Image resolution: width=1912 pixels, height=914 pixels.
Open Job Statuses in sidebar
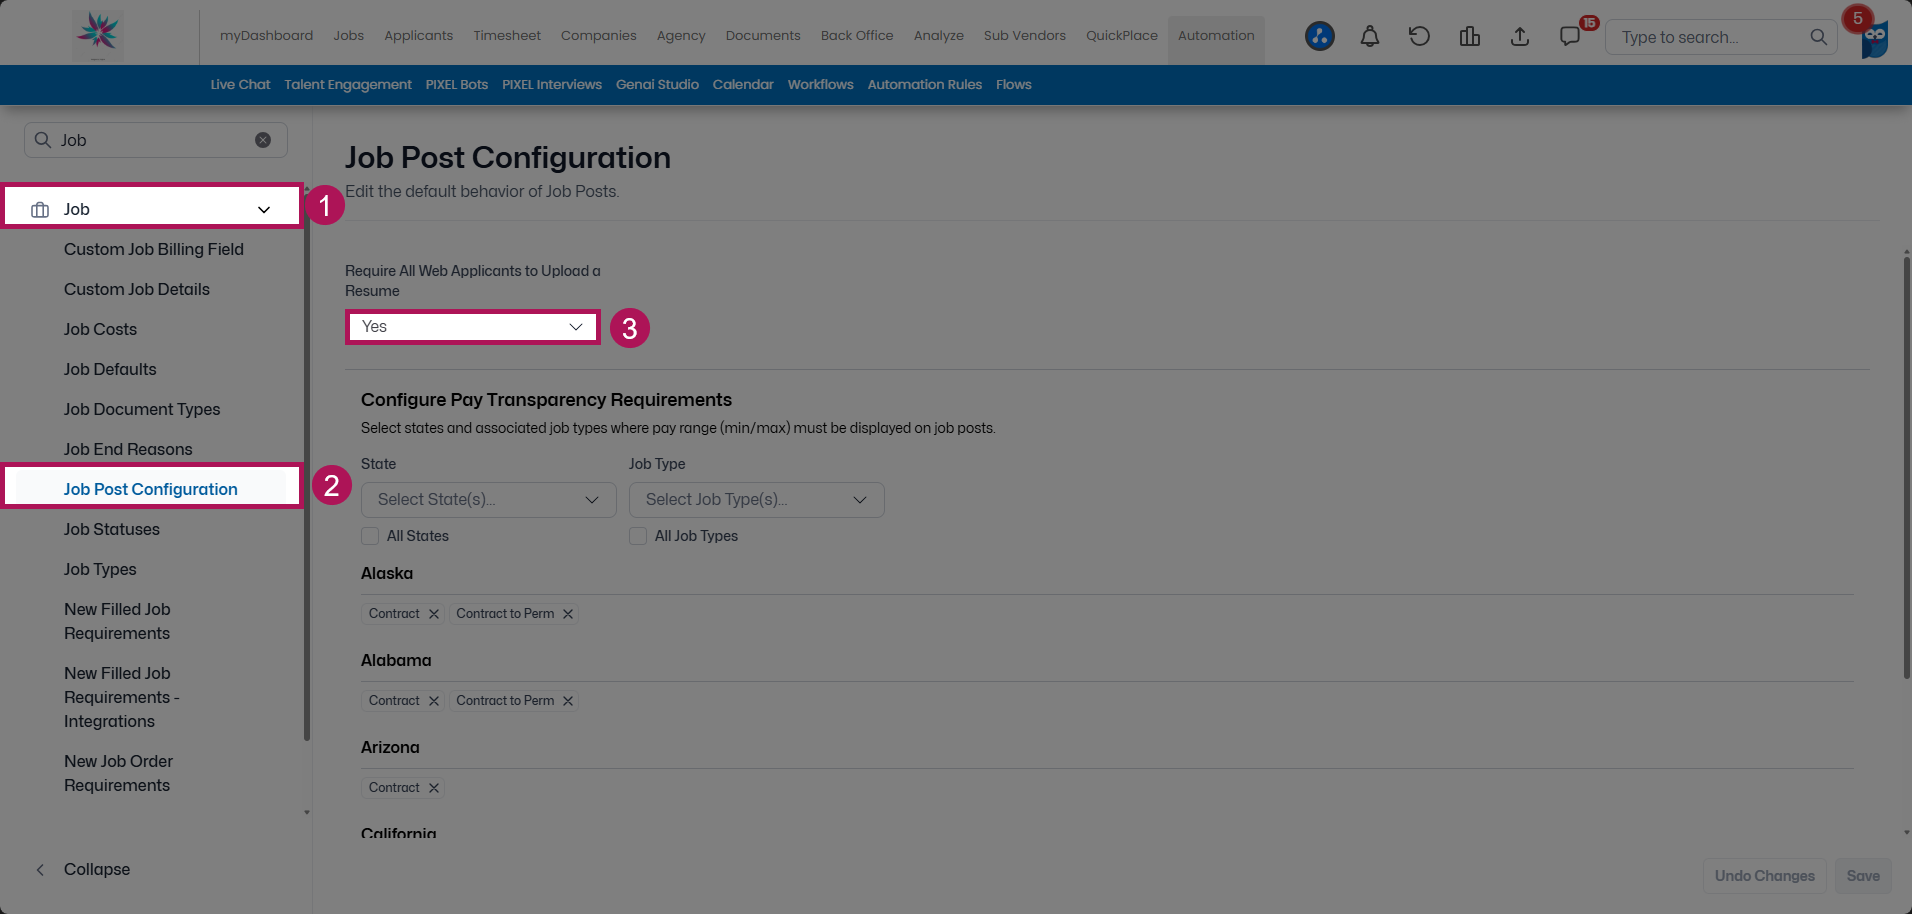pyautogui.click(x=112, y=529)
